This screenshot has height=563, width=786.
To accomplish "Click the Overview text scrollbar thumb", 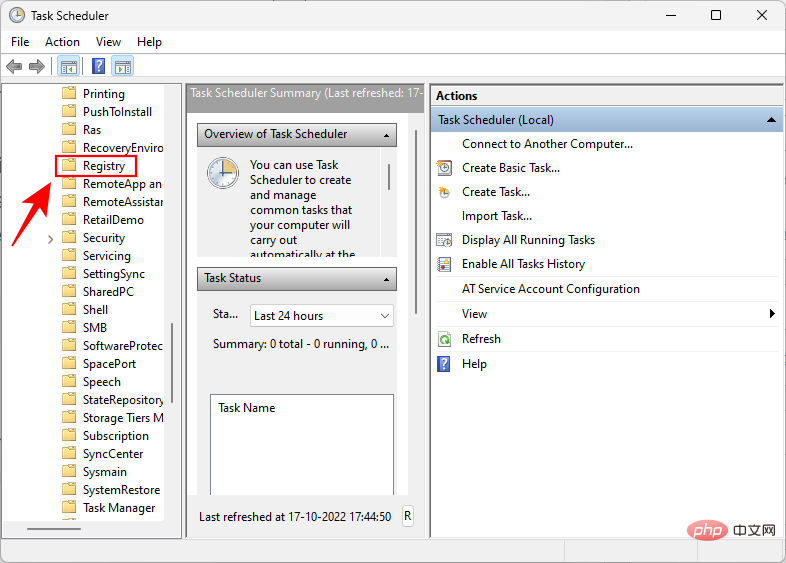I will [x=389, y=176].
